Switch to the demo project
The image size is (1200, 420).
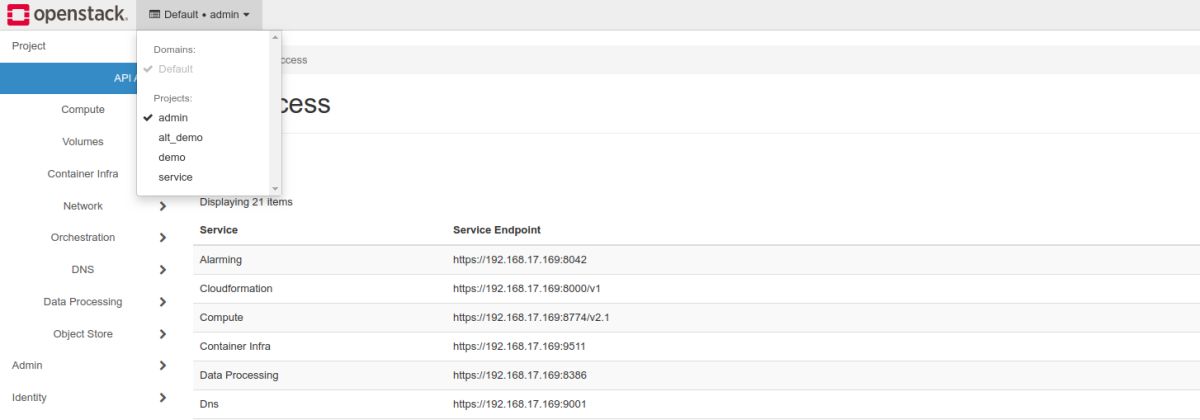point(171,158)
